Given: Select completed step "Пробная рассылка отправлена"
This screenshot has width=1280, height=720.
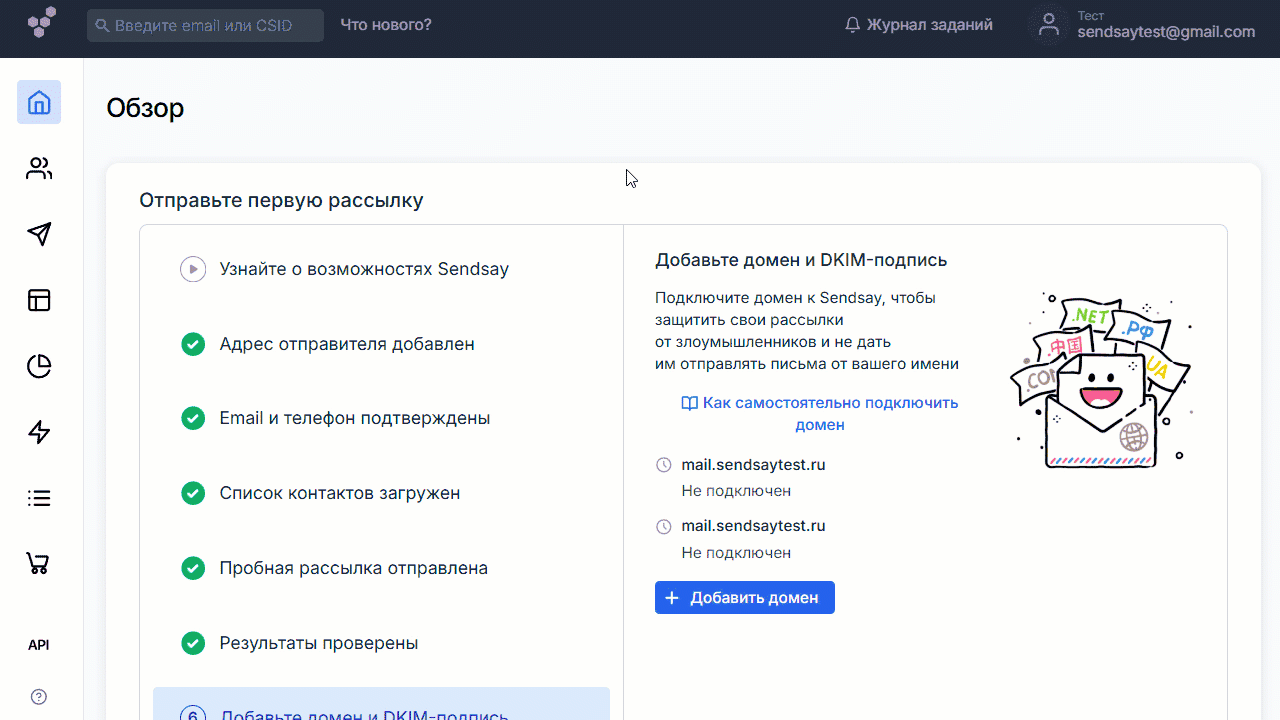Looking at the screenshot, I should click(x=354, y=568).
